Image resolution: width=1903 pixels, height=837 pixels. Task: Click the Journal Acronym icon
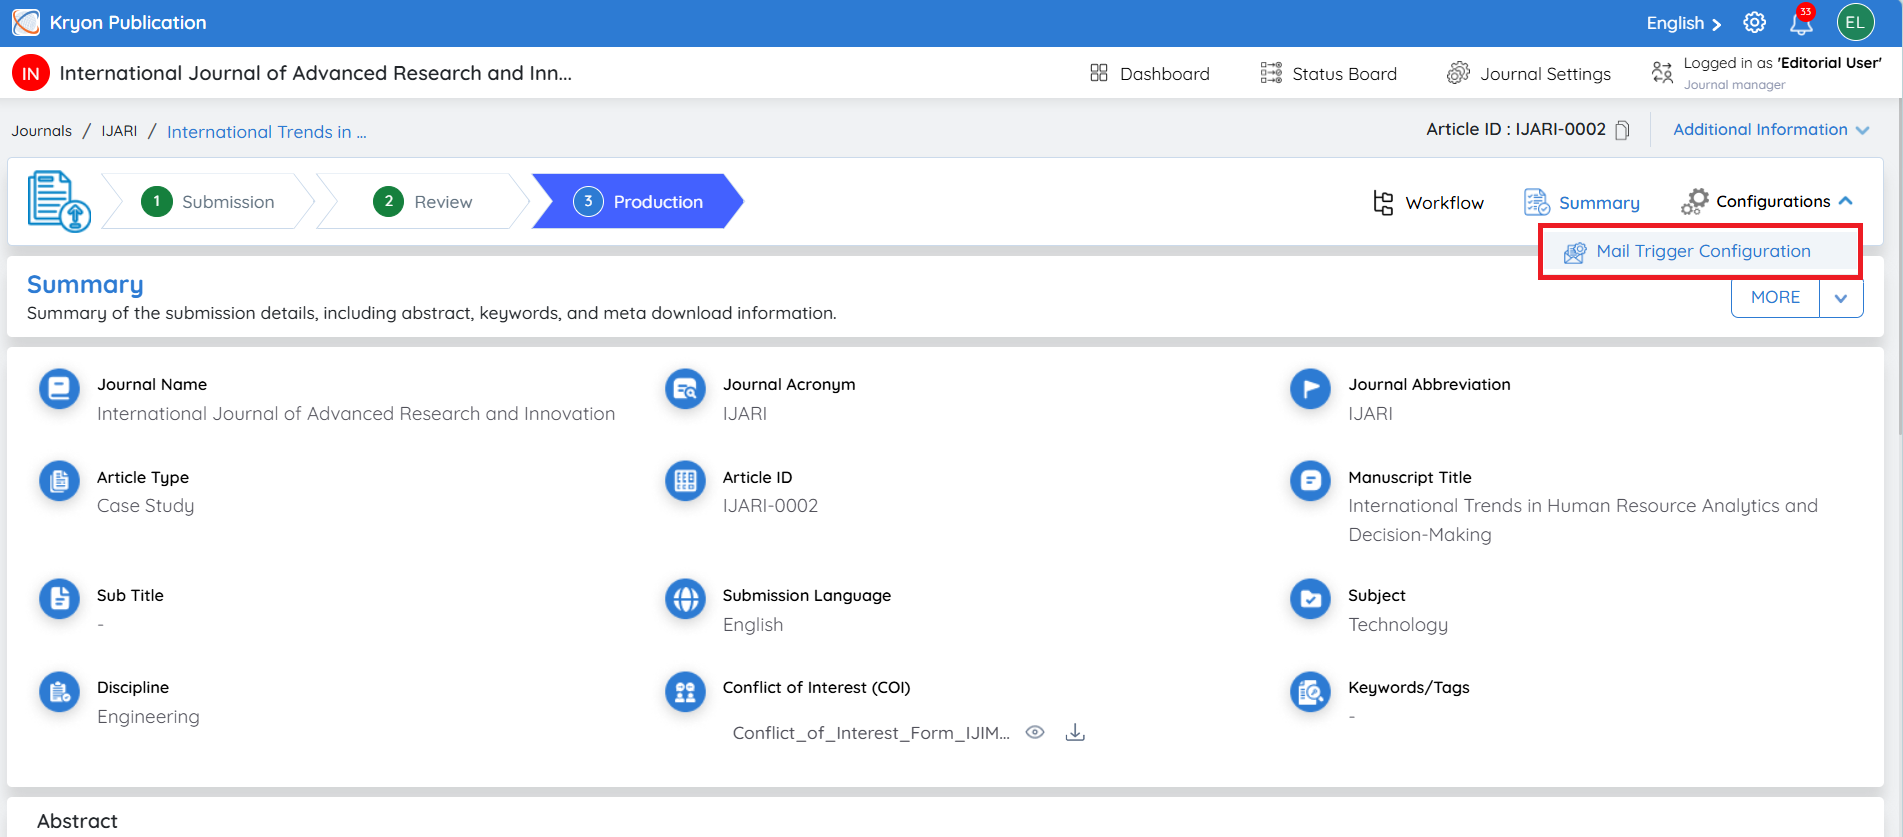(685, 389)
